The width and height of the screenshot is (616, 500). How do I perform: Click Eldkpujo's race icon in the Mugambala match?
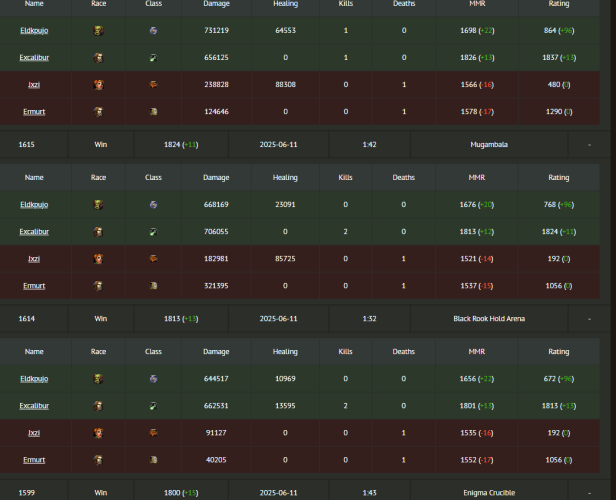[98, 204]
